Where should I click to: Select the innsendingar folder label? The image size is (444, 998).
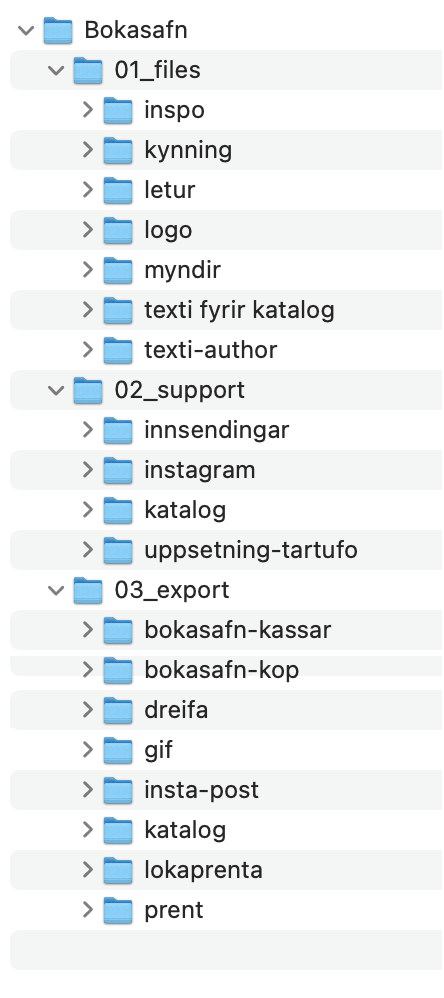pyautogui.click(x=216, y=430)
